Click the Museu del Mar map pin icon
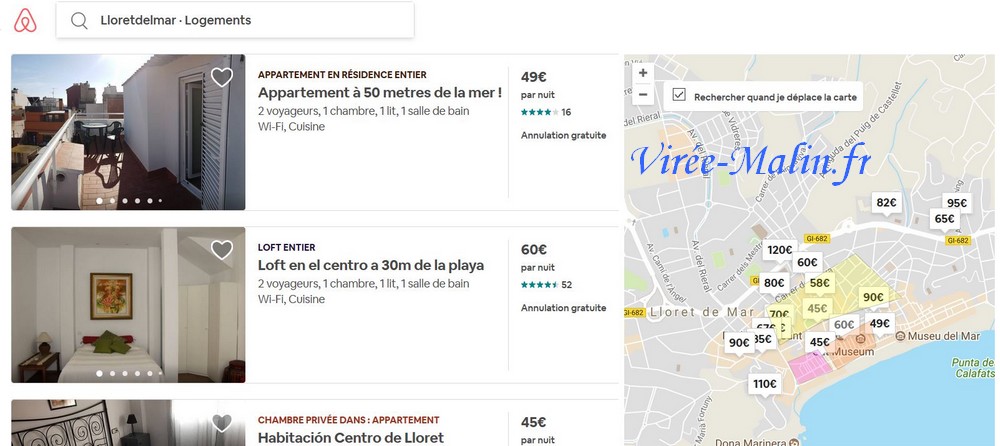Image resolution: width=1000 pixels, height=446 pixels. coord(900,336)
